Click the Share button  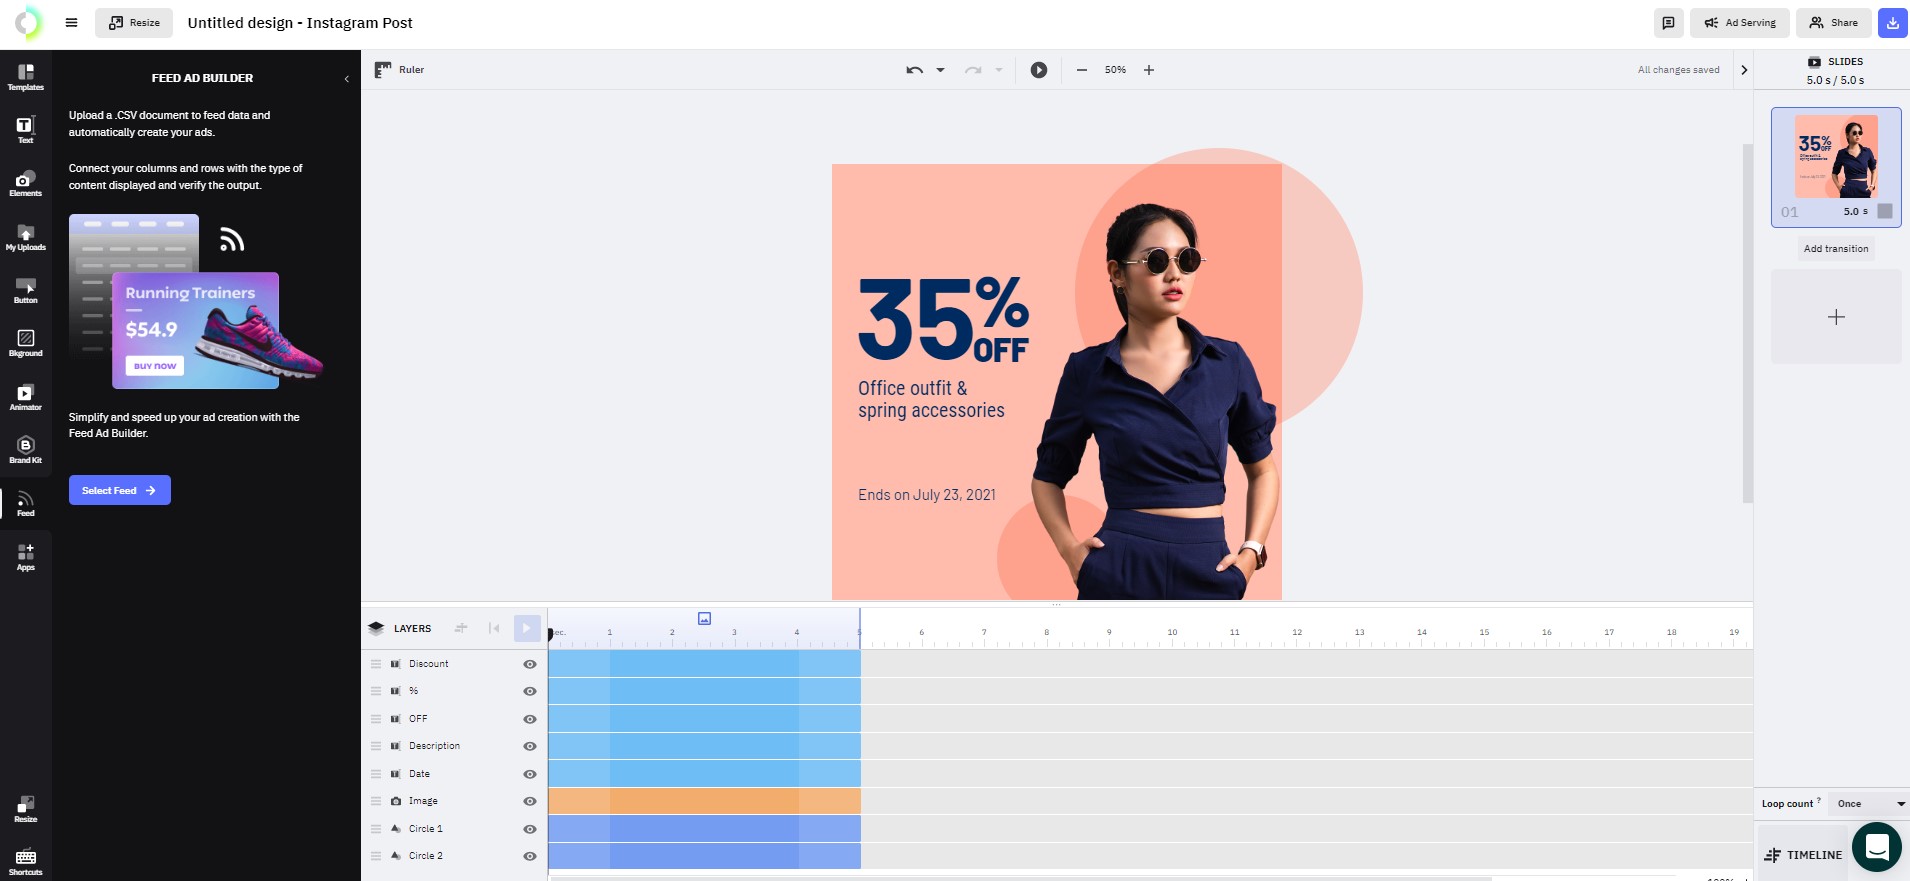(1834, 23)
